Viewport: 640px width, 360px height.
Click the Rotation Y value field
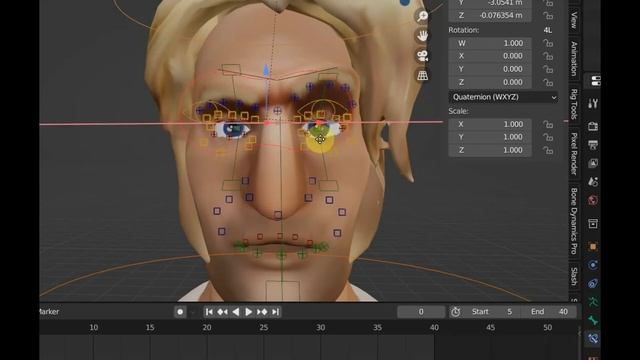click(490, 69)
